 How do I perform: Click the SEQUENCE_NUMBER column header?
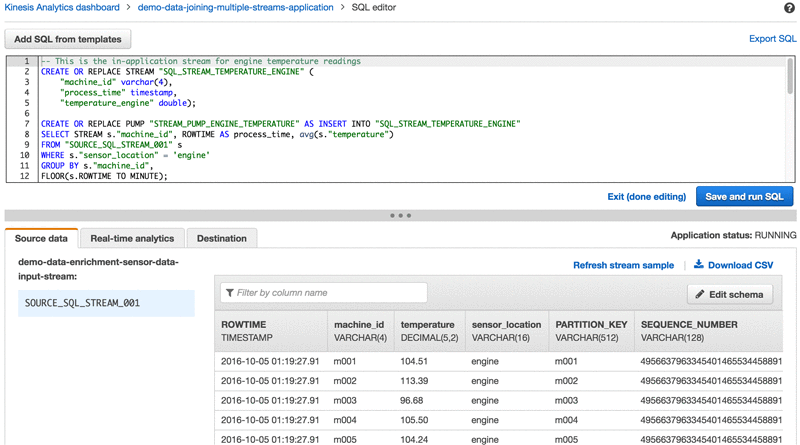pos(689,325)
